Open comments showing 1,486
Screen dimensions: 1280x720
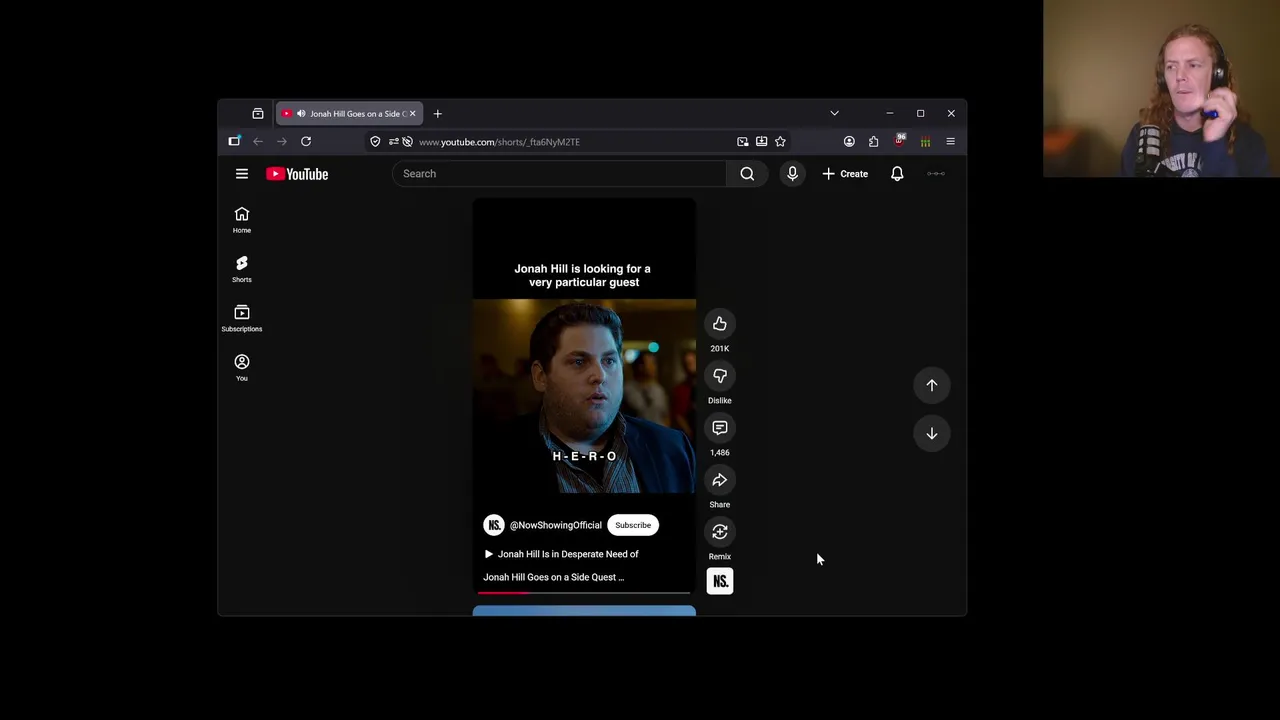point(719,428)
